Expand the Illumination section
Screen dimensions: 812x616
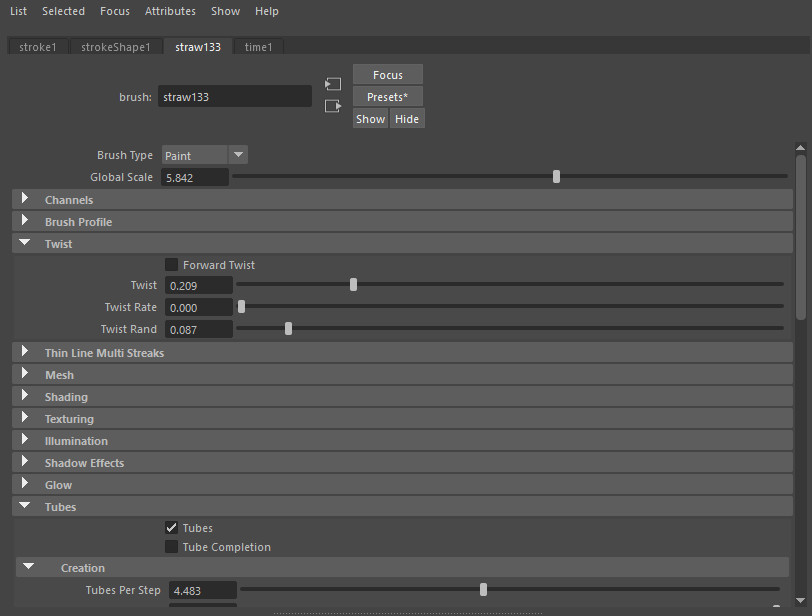click(402, 441)
